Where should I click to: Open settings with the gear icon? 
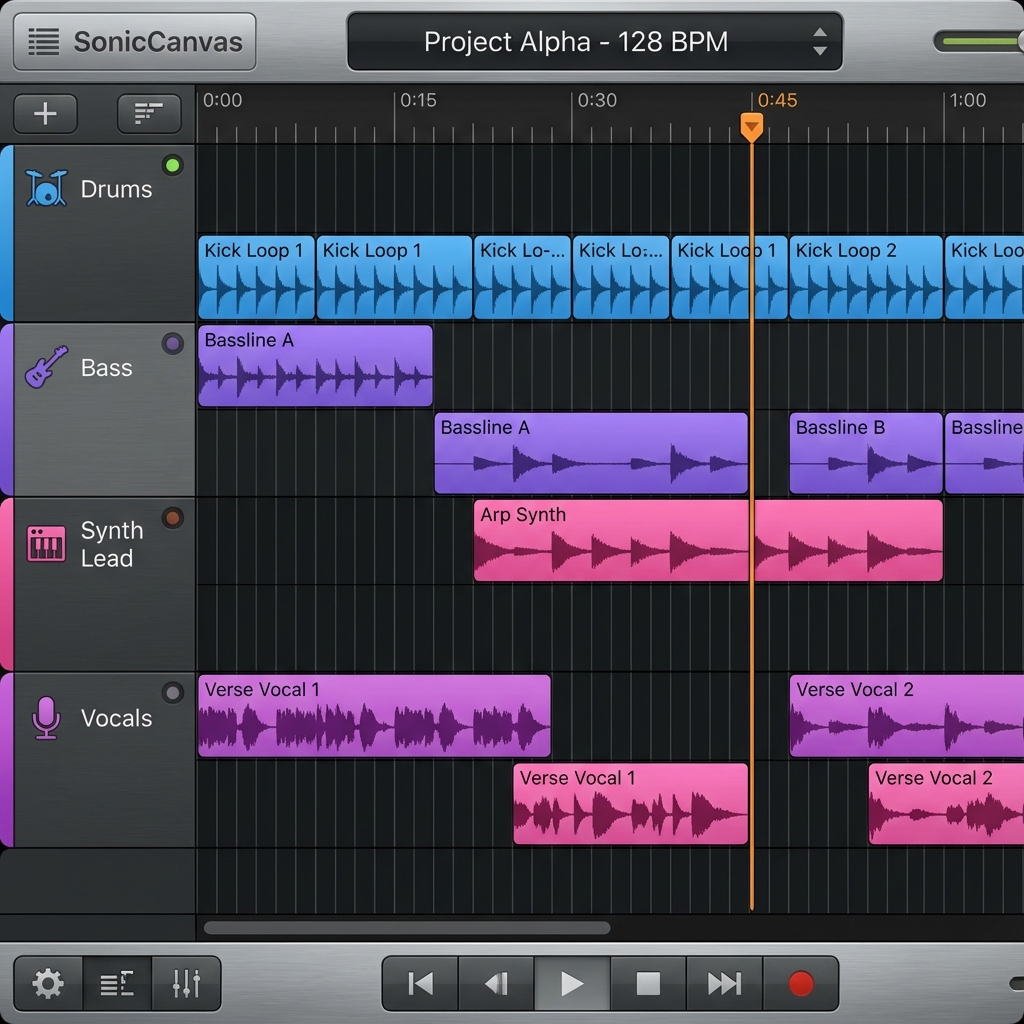47,984
